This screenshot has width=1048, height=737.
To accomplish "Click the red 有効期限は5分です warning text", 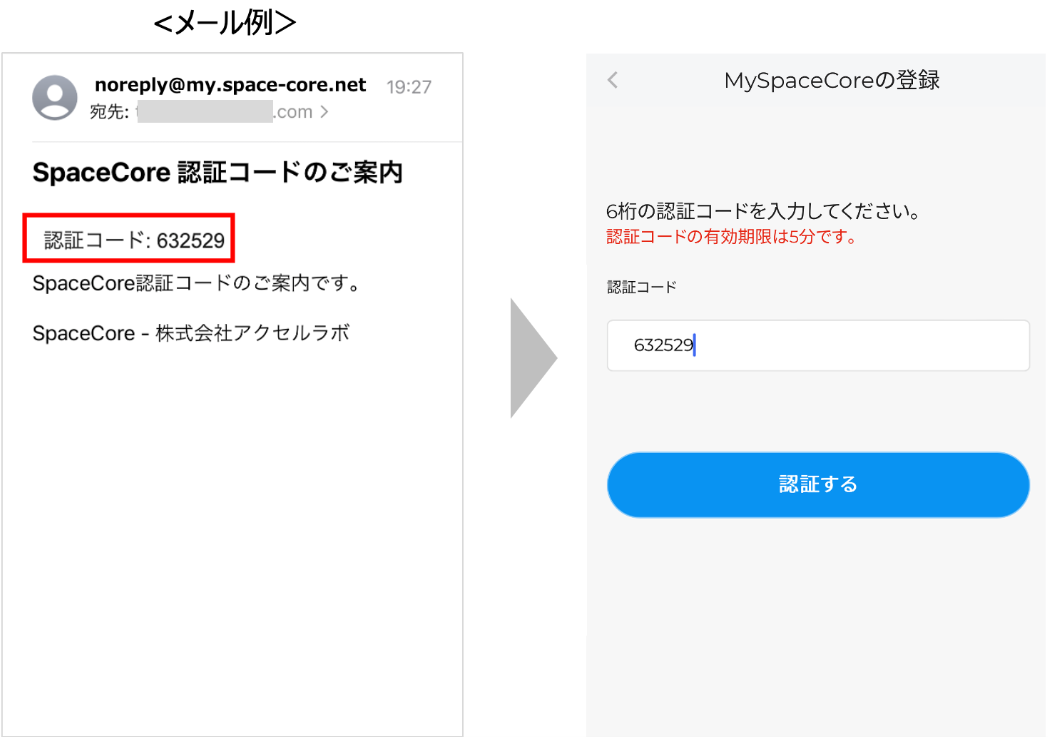I will (732, 238).
